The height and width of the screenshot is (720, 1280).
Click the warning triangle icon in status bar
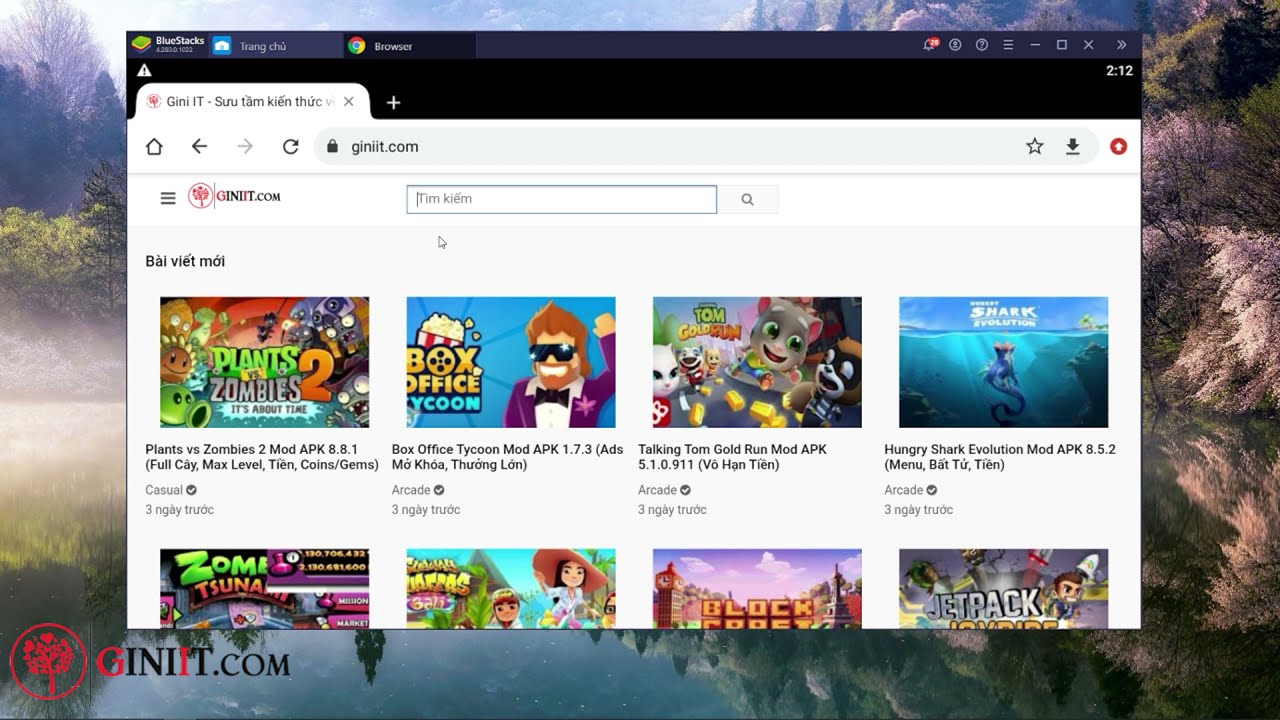[x=145, y=71]
